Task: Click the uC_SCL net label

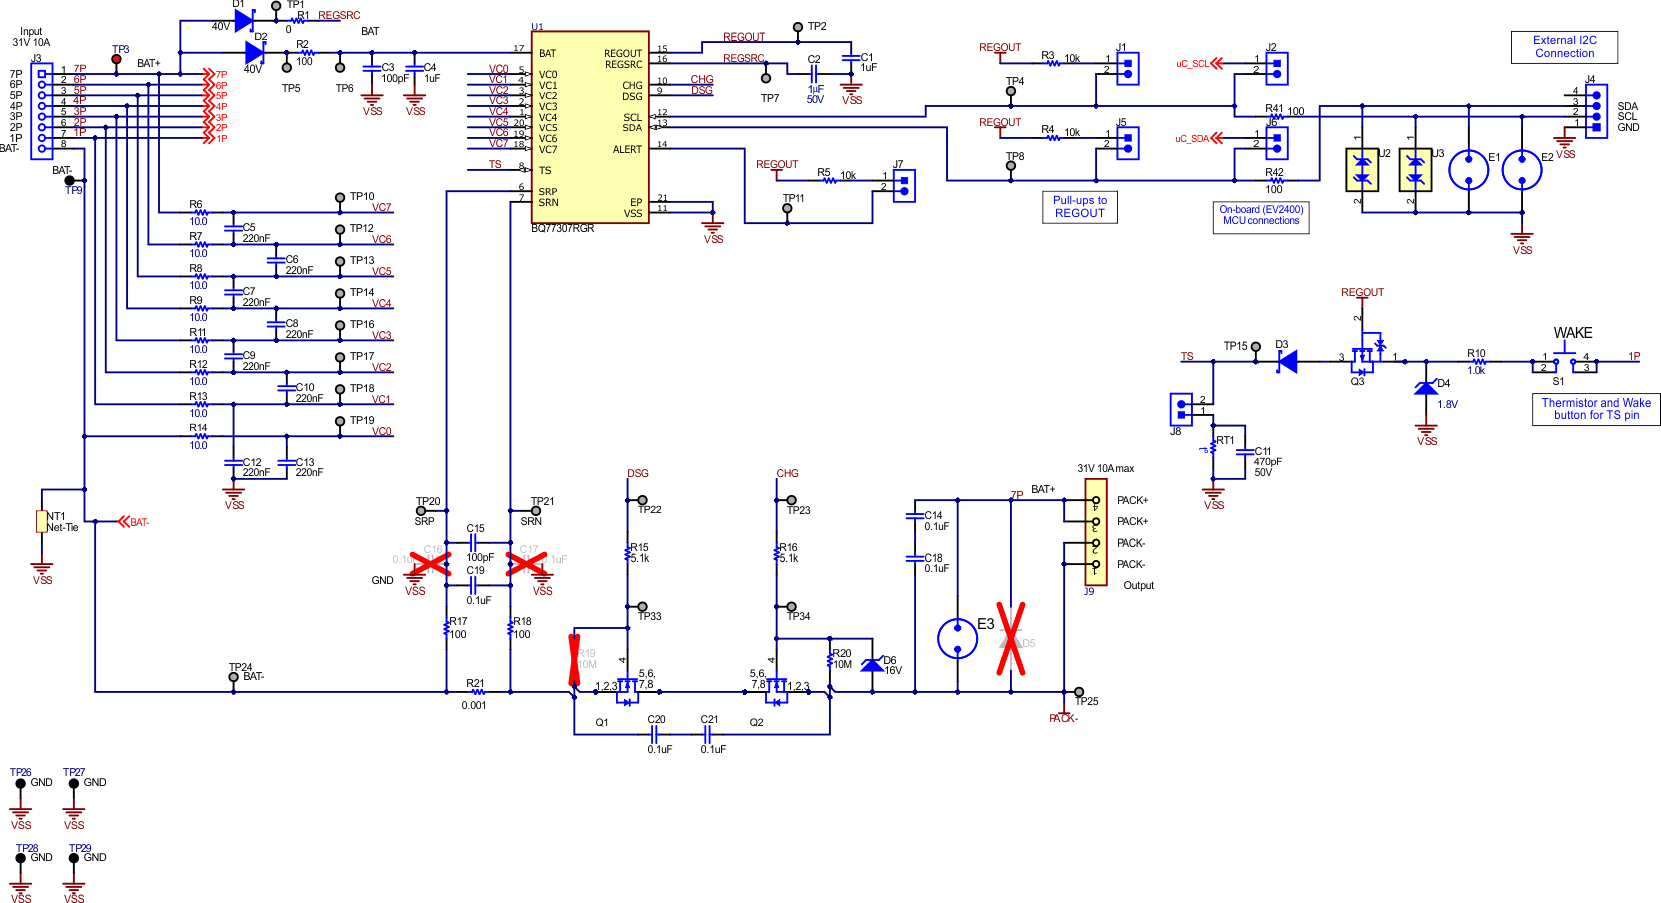Action: 1192,63
